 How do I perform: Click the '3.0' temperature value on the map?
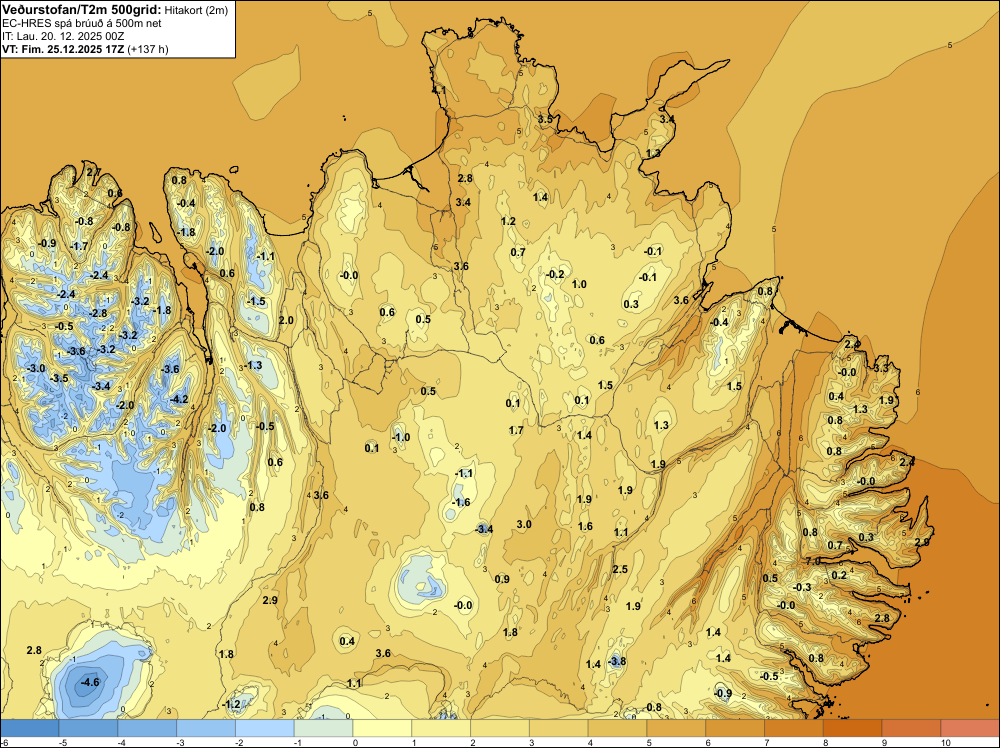pos(524,525)
